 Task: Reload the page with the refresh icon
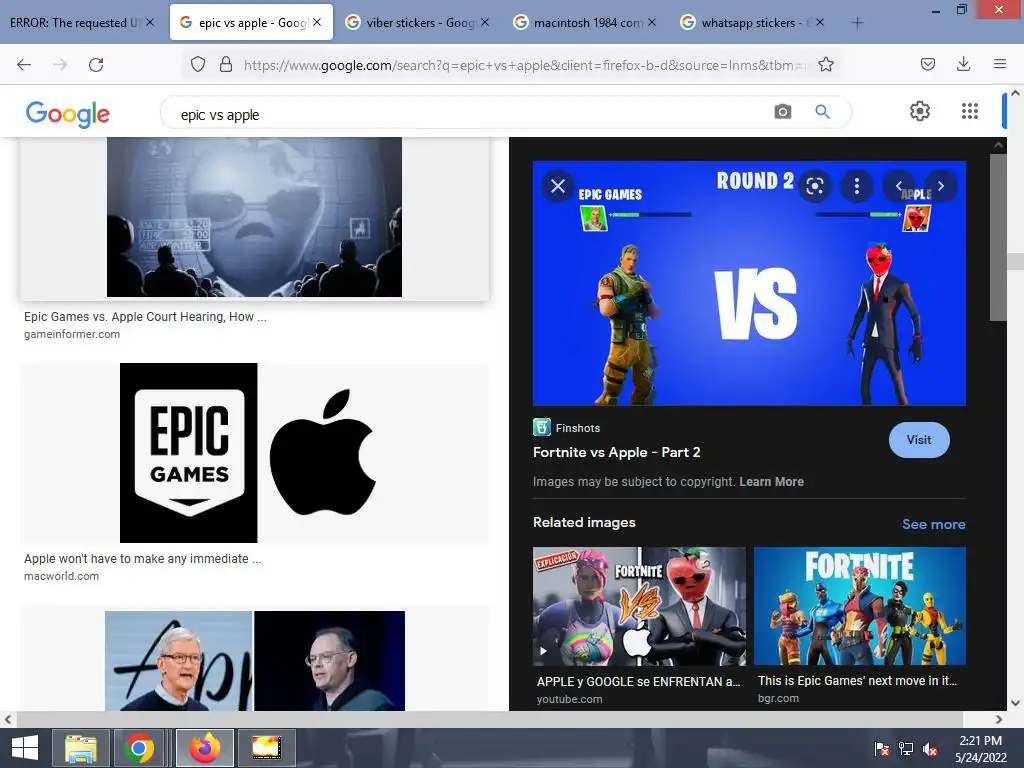click(96, 64)
